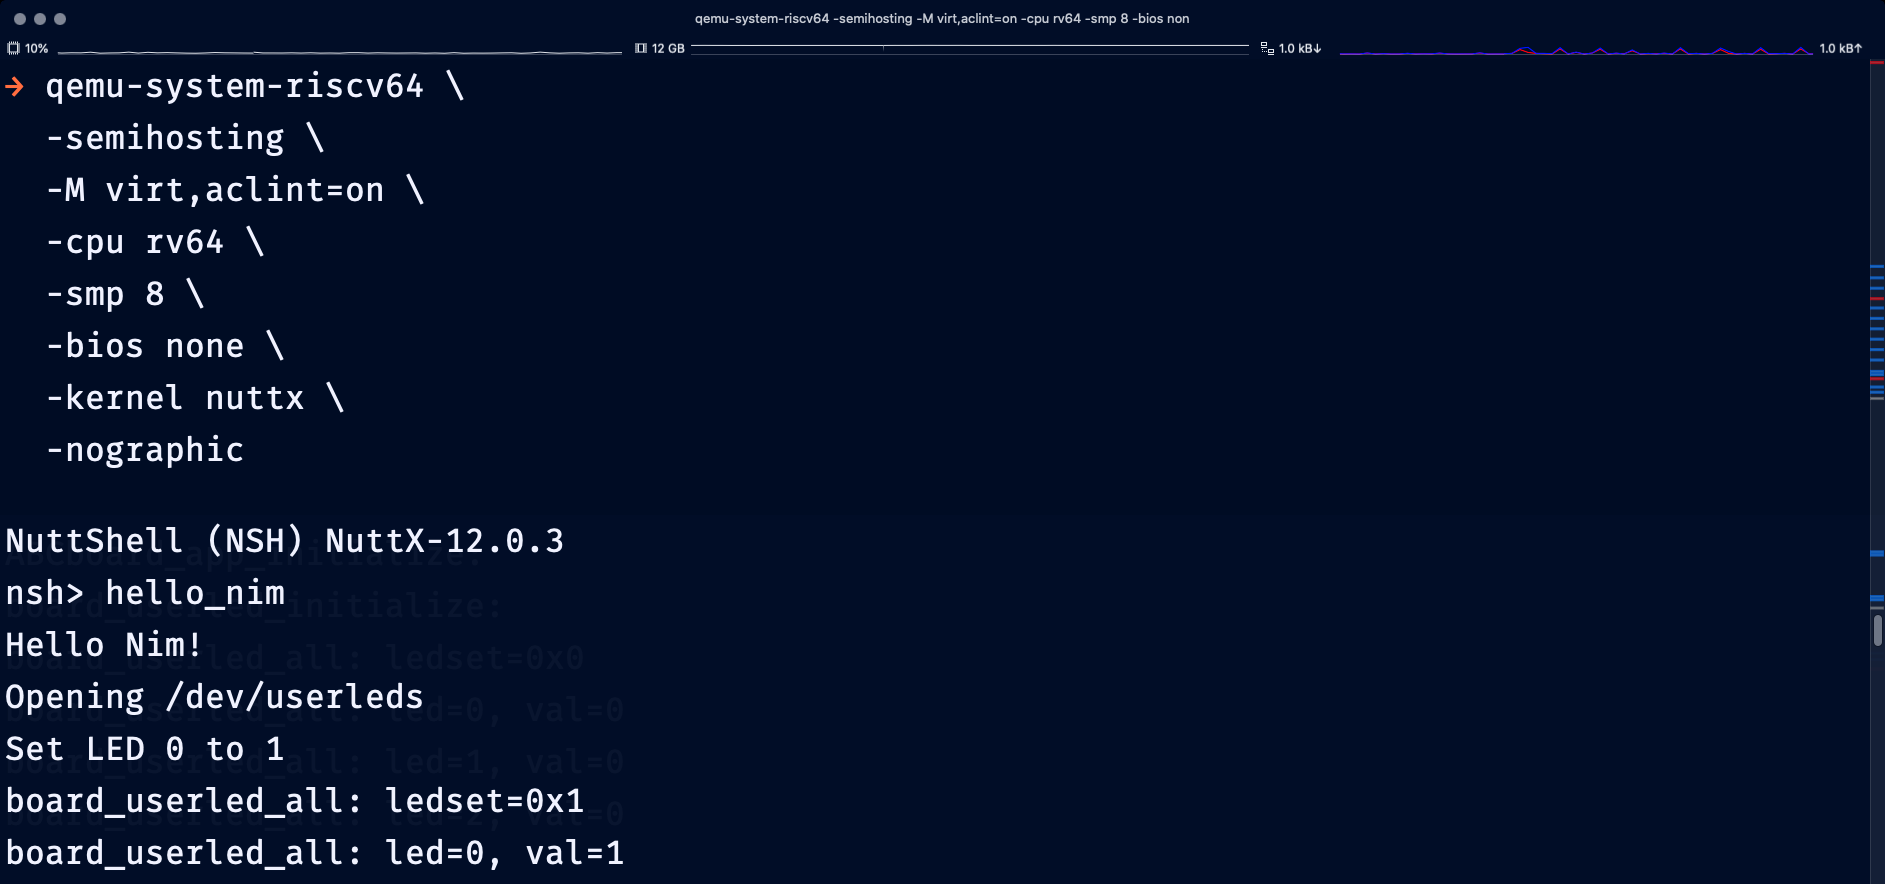Click the board_userled_all: ledset=0x1 line
Screen dimensions: 1885x884
tap(295, 801)
